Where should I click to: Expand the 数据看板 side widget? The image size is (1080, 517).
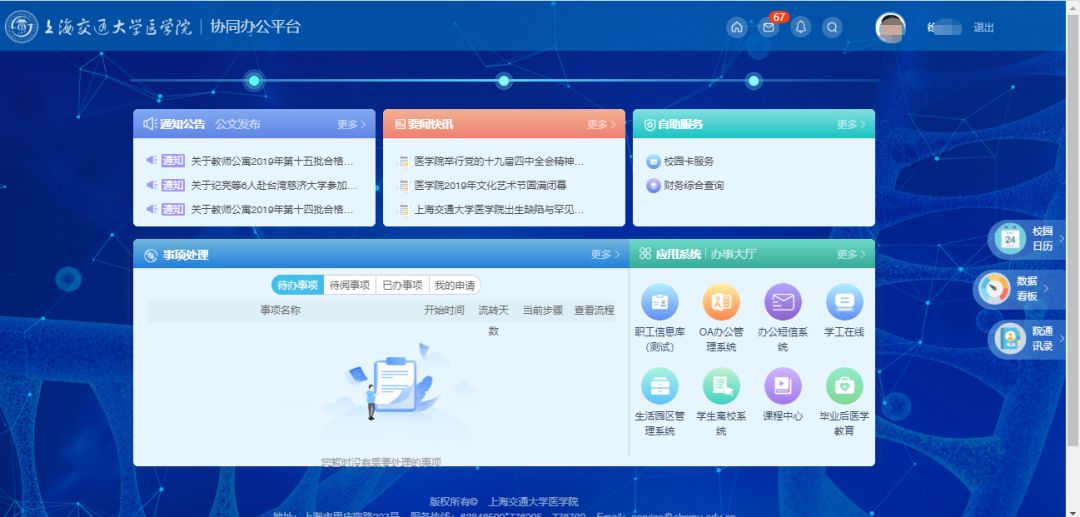pyautogui.click(x=1020, y=289)
